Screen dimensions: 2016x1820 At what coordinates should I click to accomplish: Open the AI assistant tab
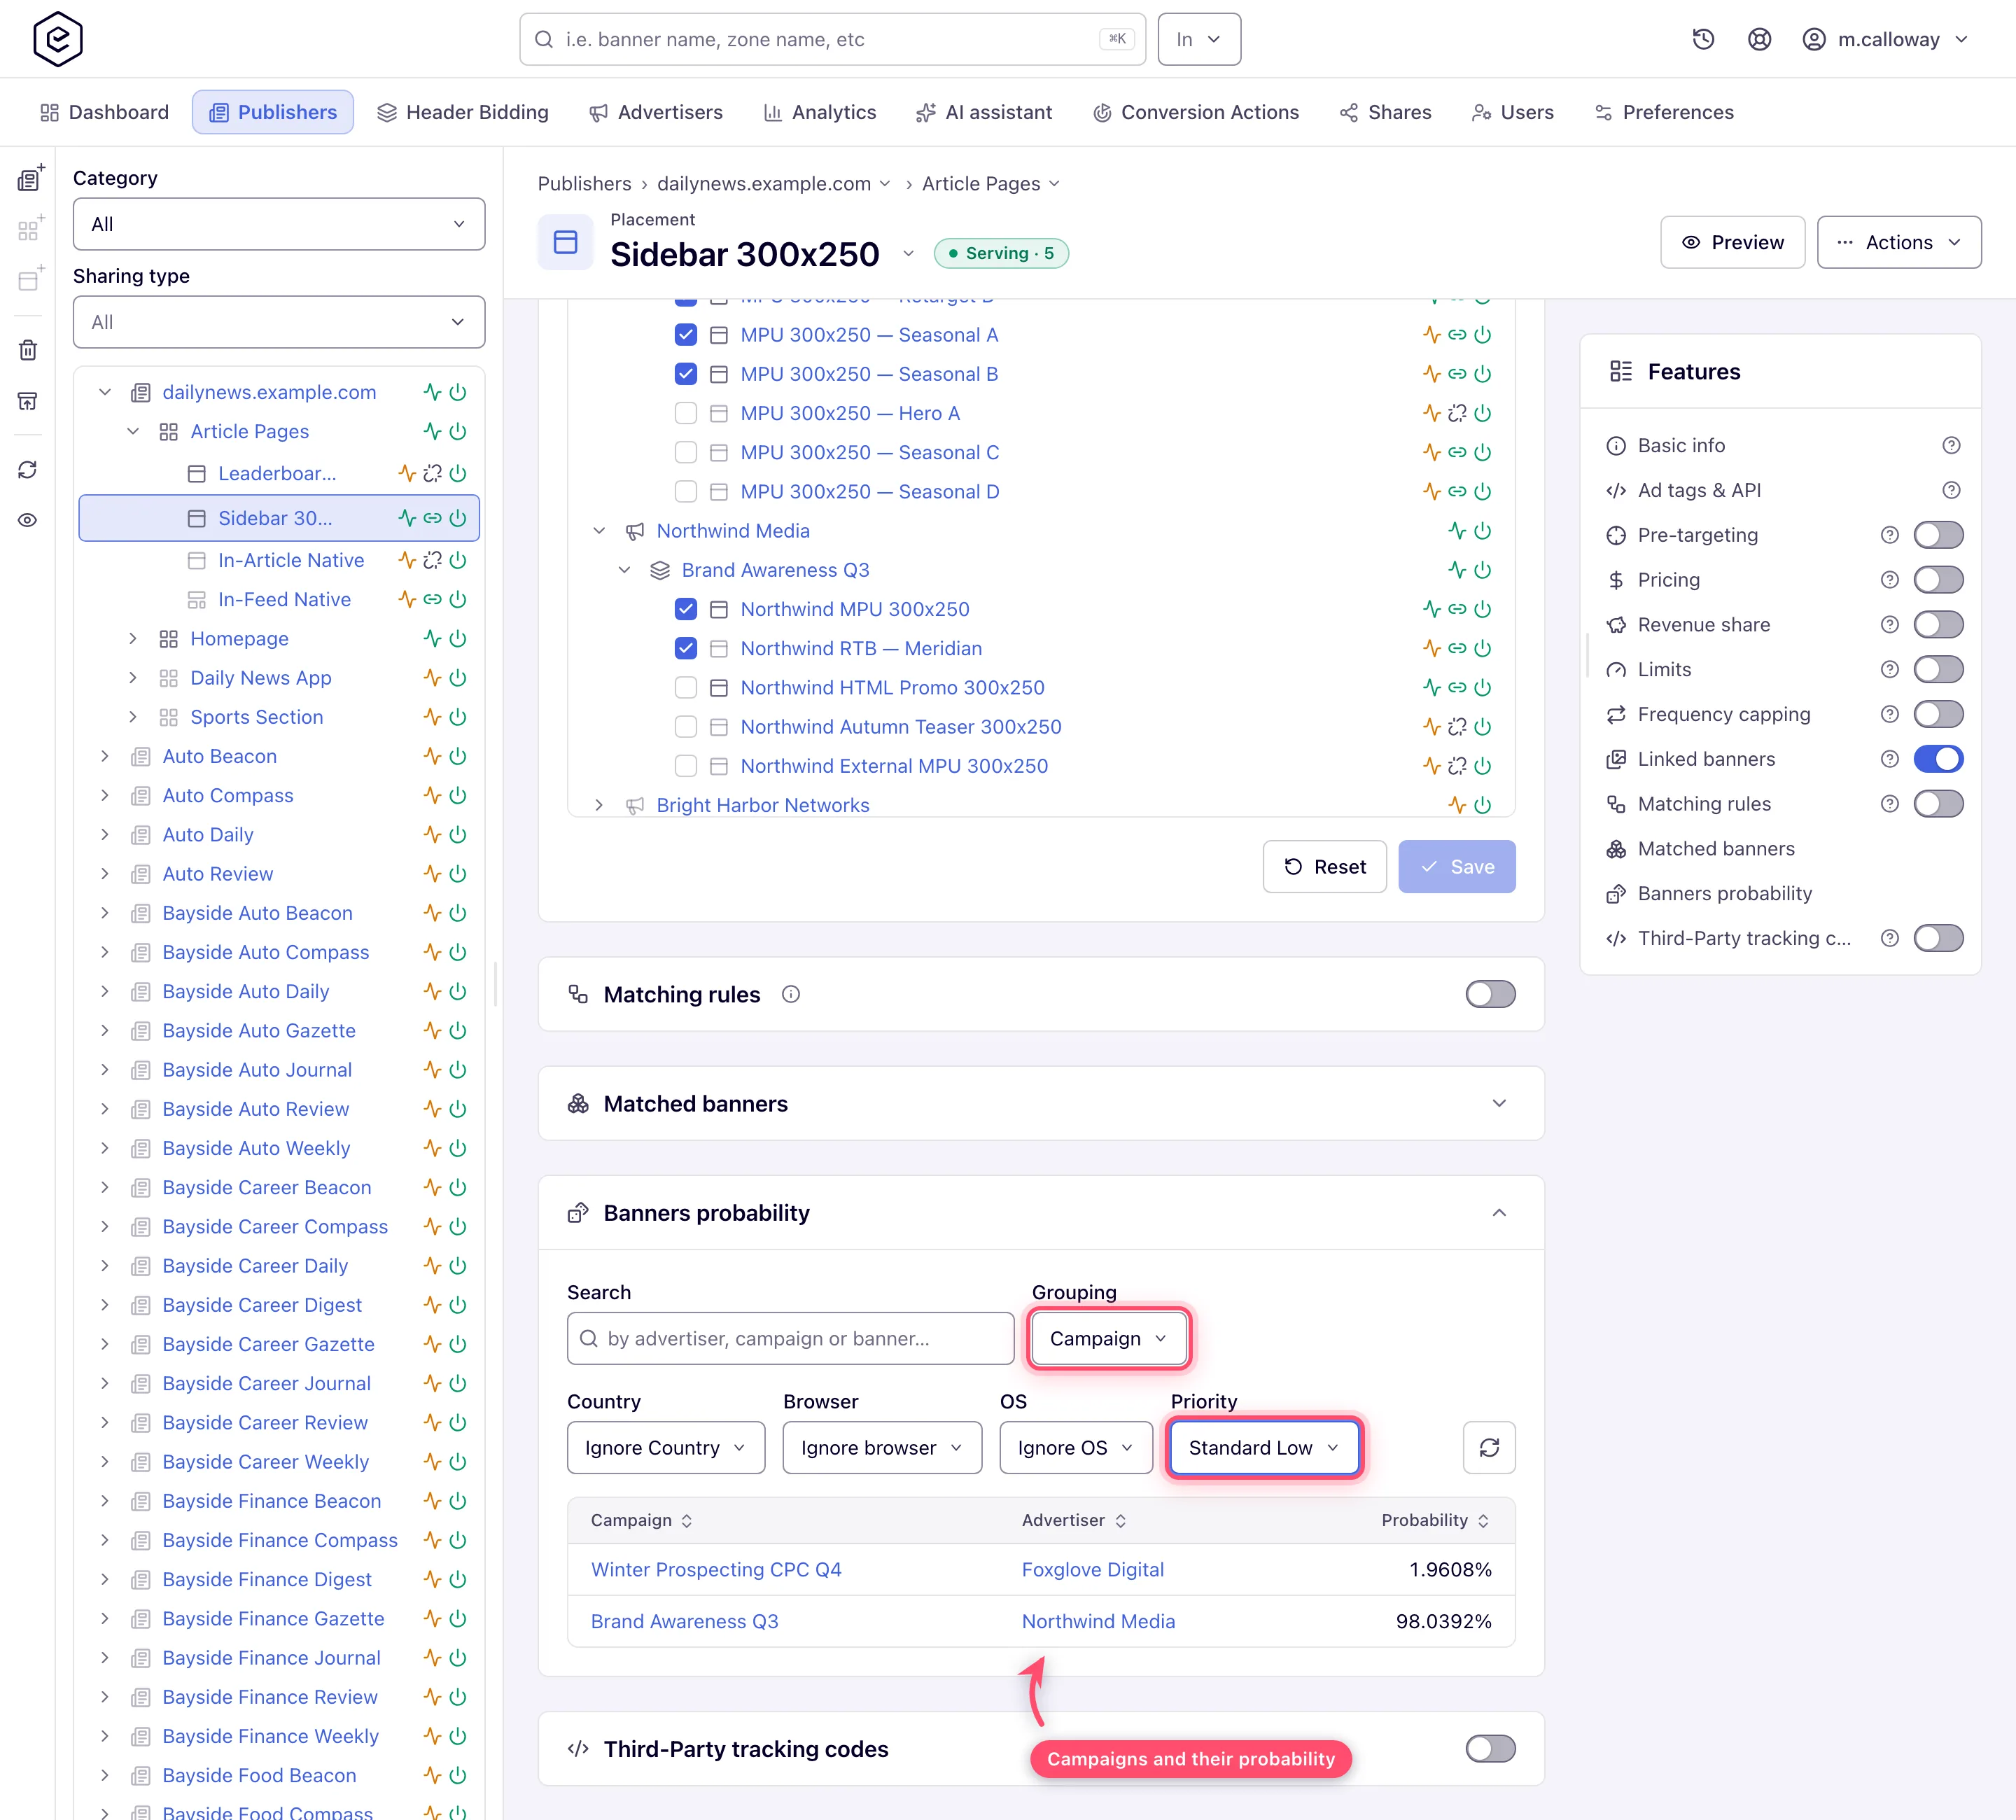click(984, 112)
